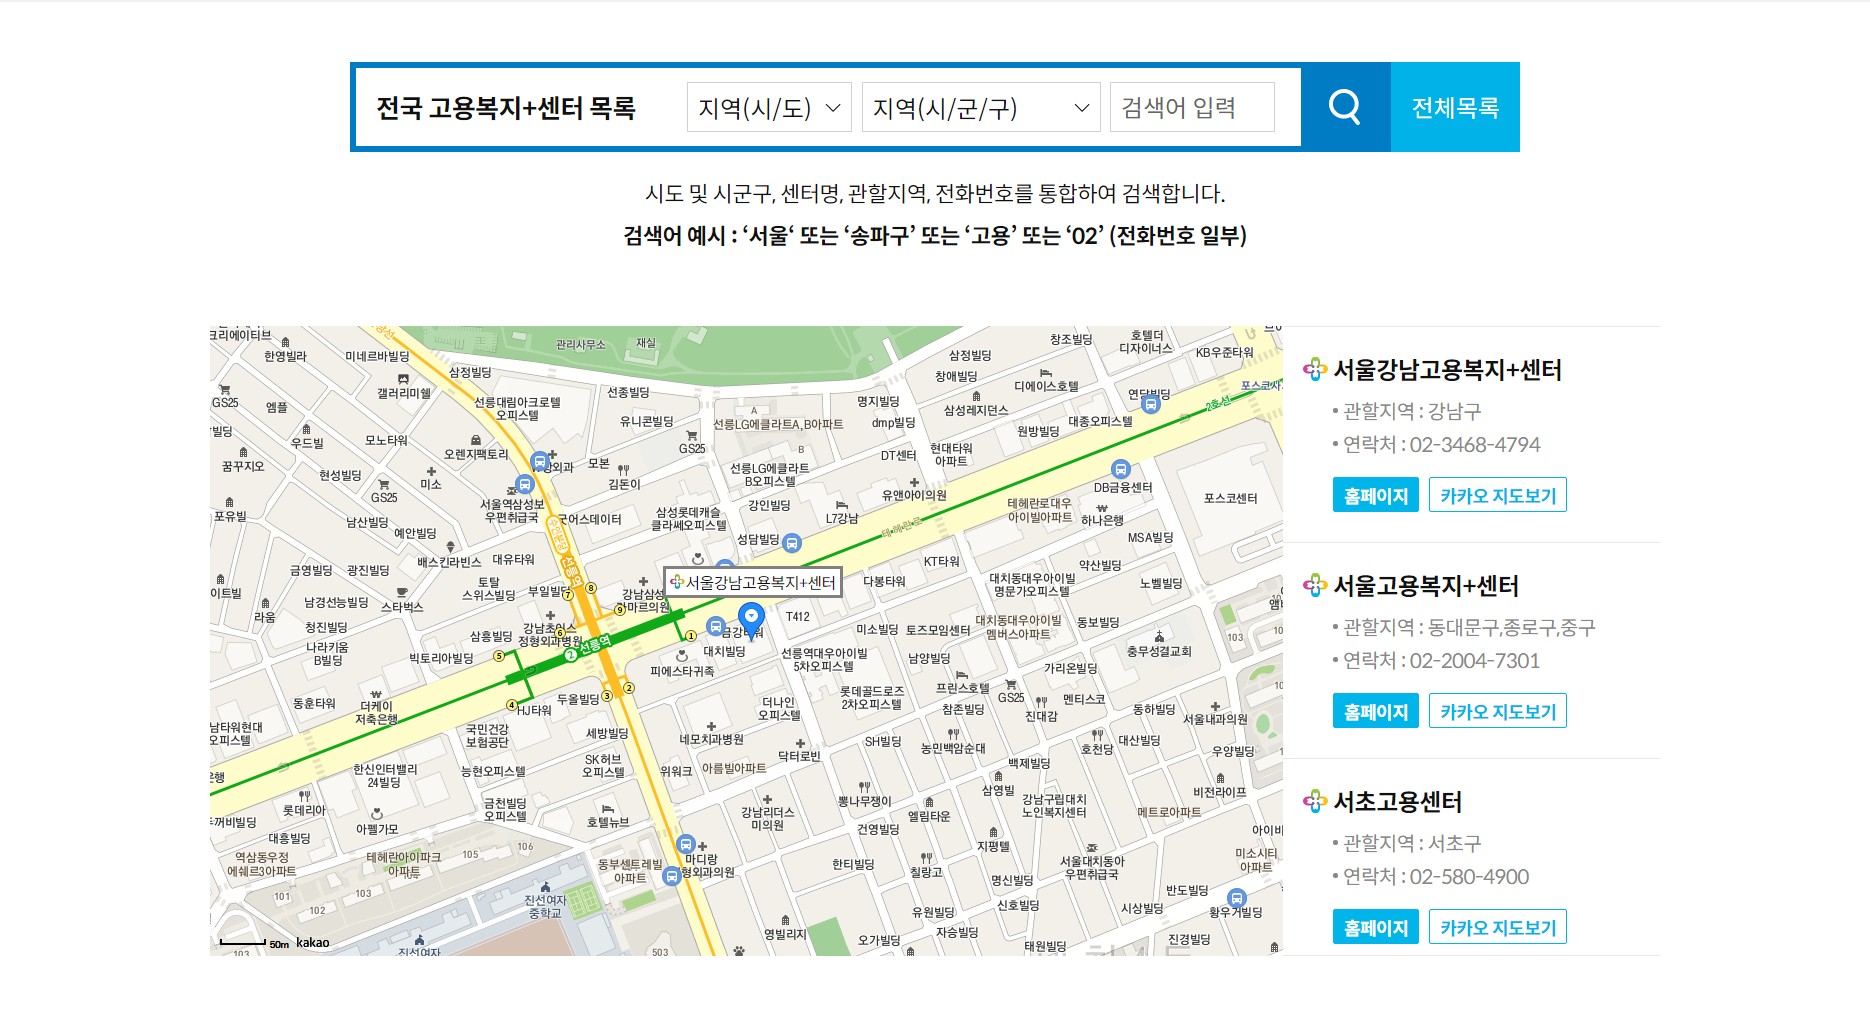
Task: Select the 서울고용복지+센터 list title
Action: pos(1426,586)
